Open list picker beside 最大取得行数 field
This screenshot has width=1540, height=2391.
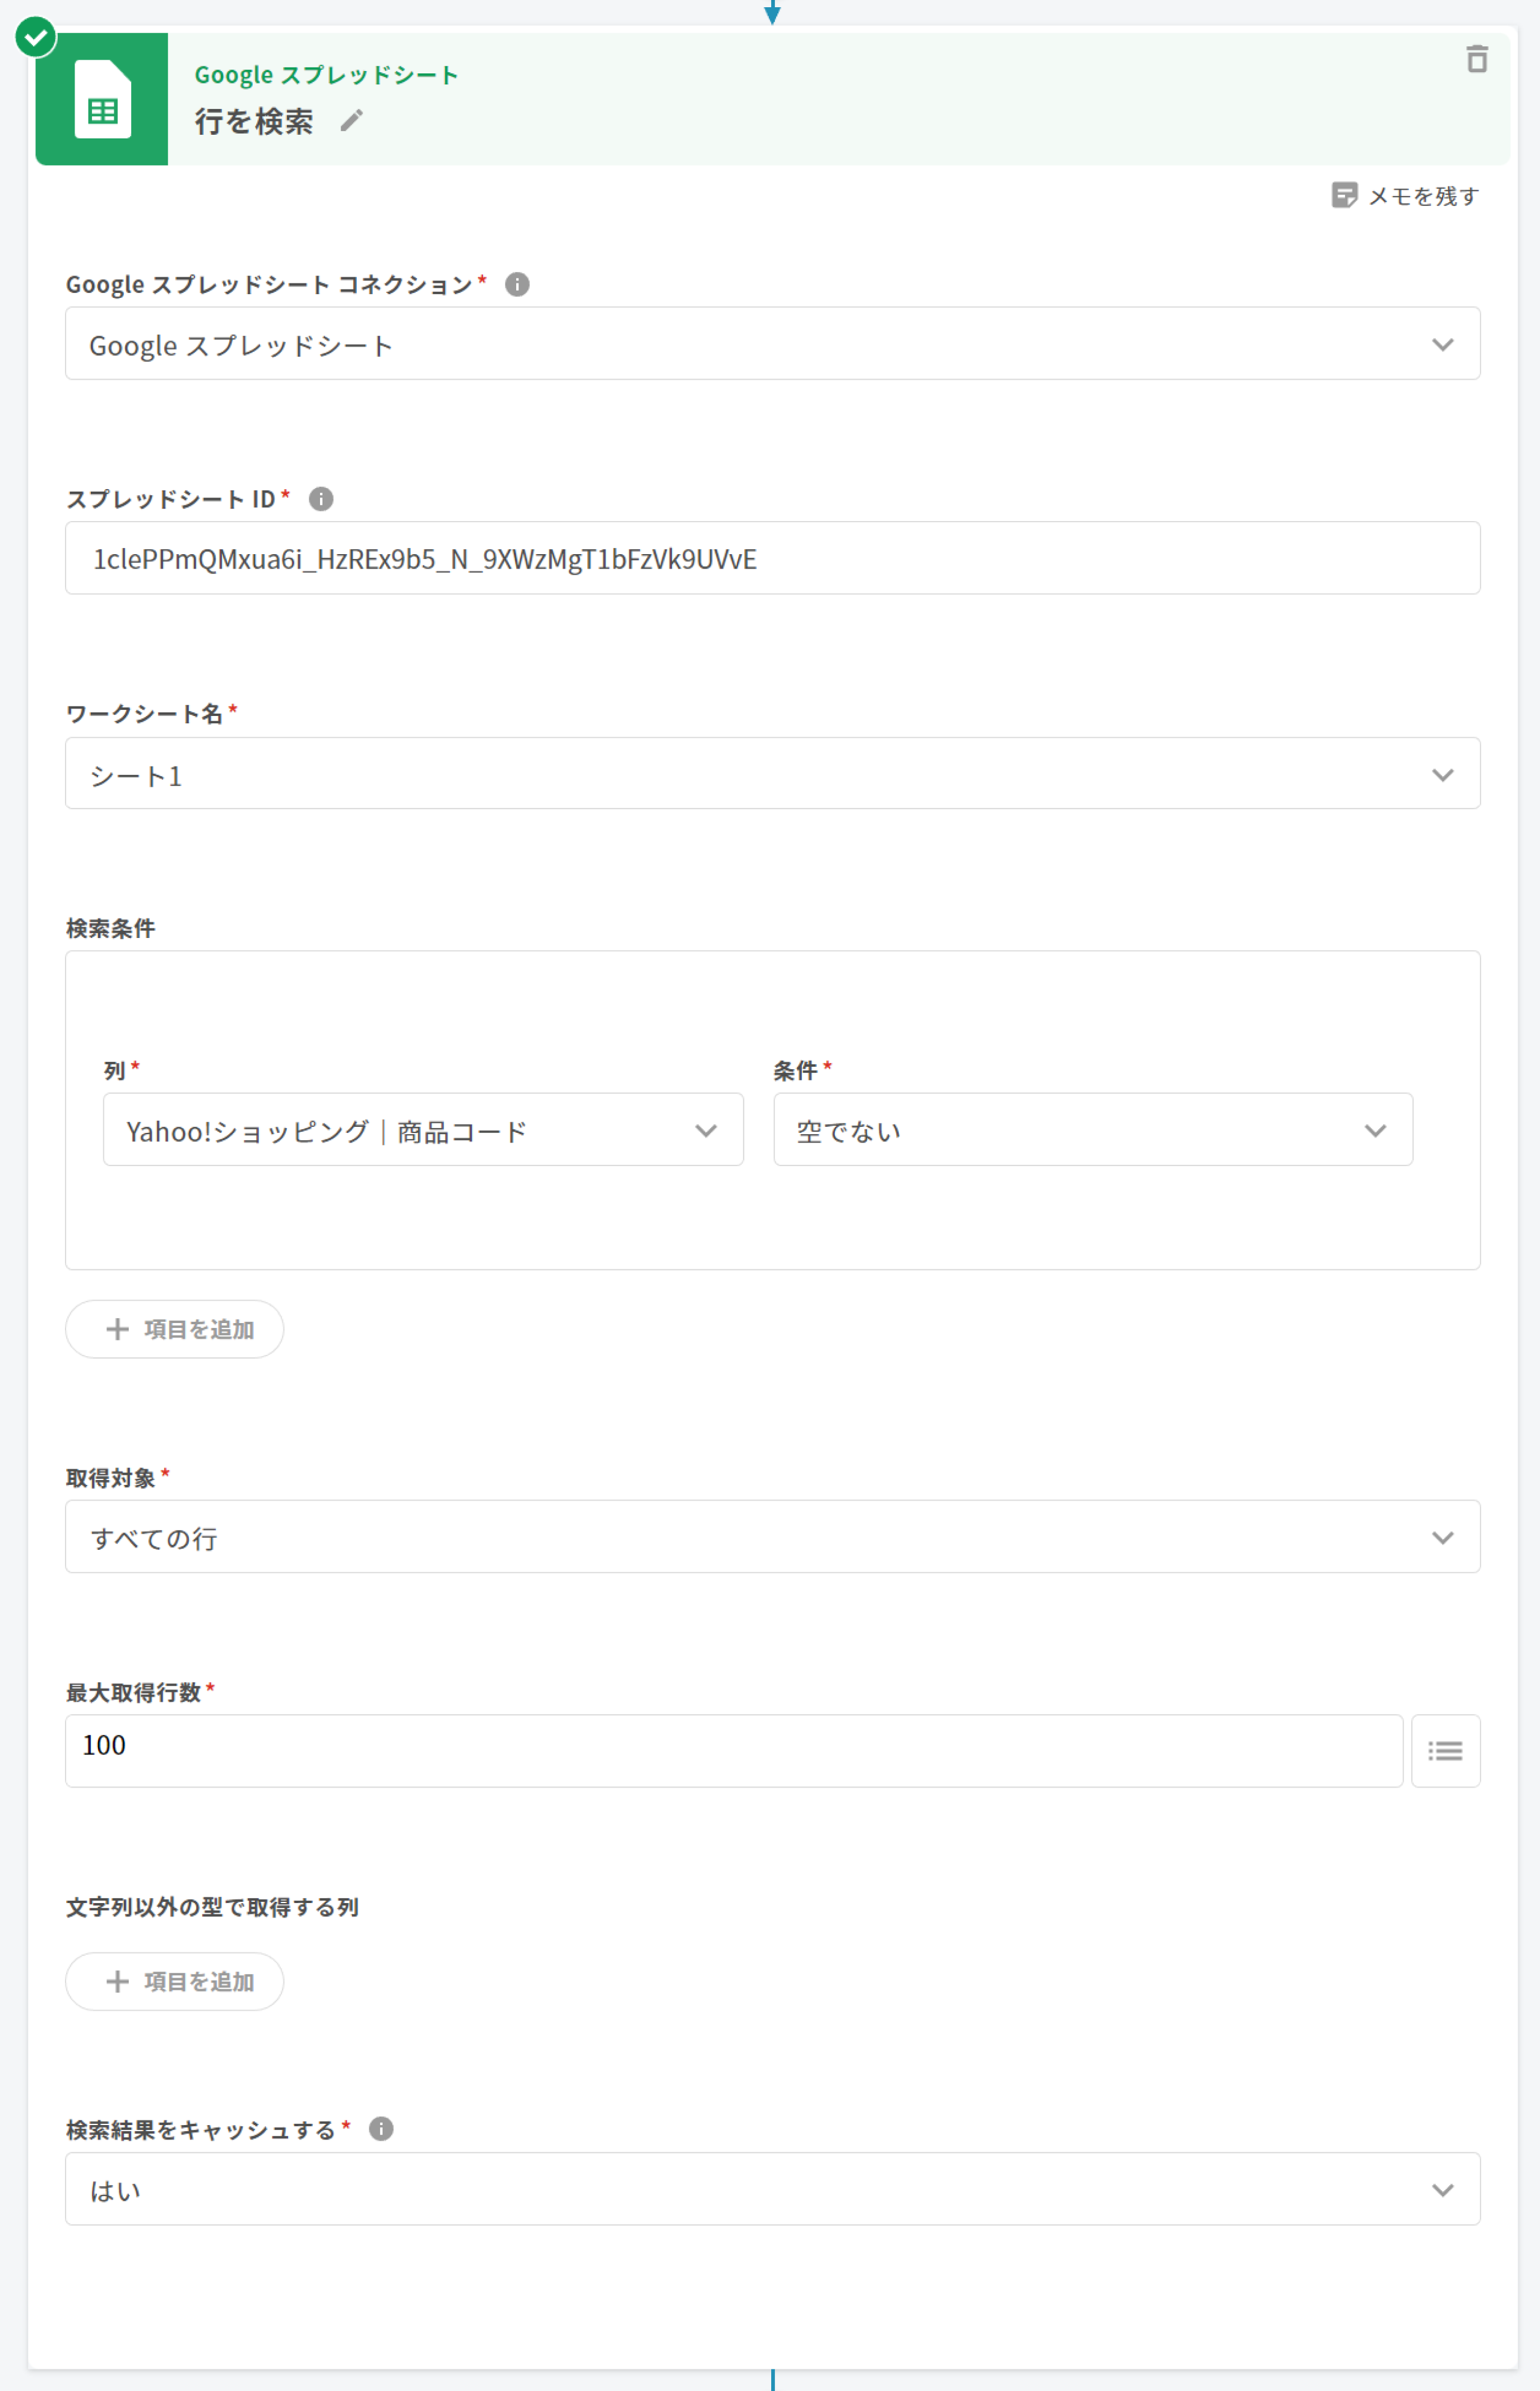point(1444,1750)
